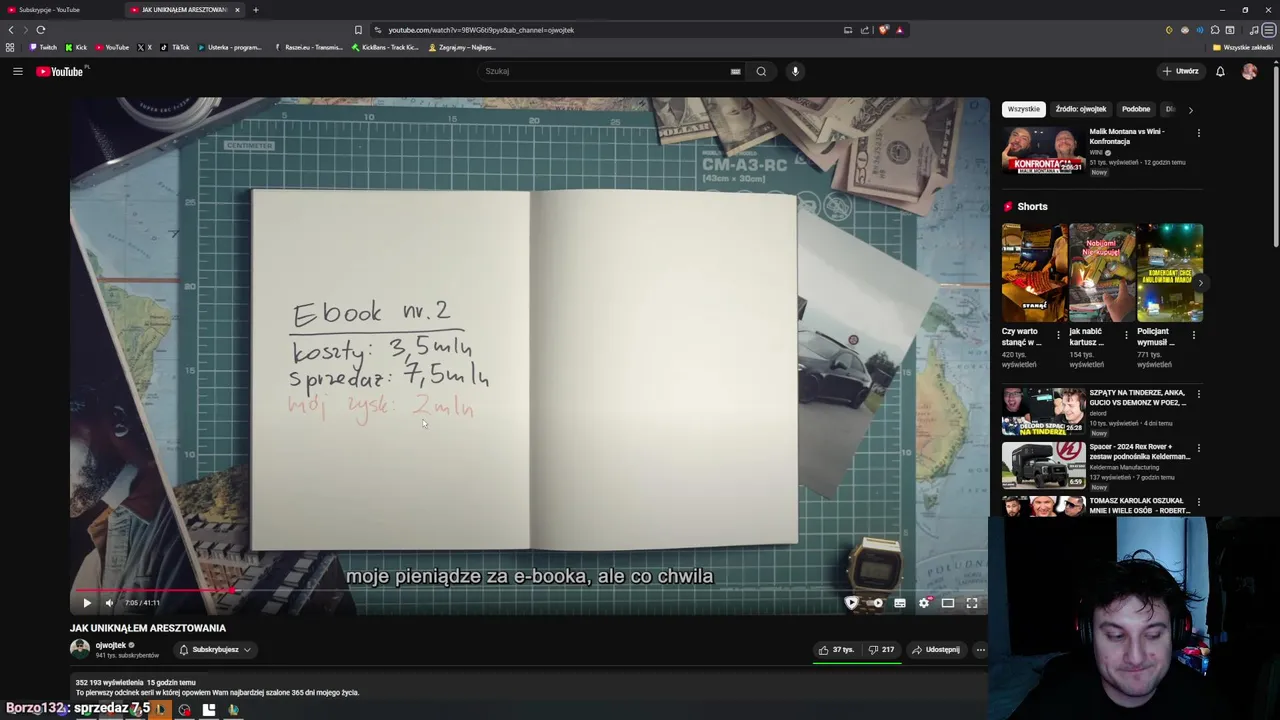Open player settings gear
Image resolution: width=1280 pixels, height=720 pixels.
point(924,603)
